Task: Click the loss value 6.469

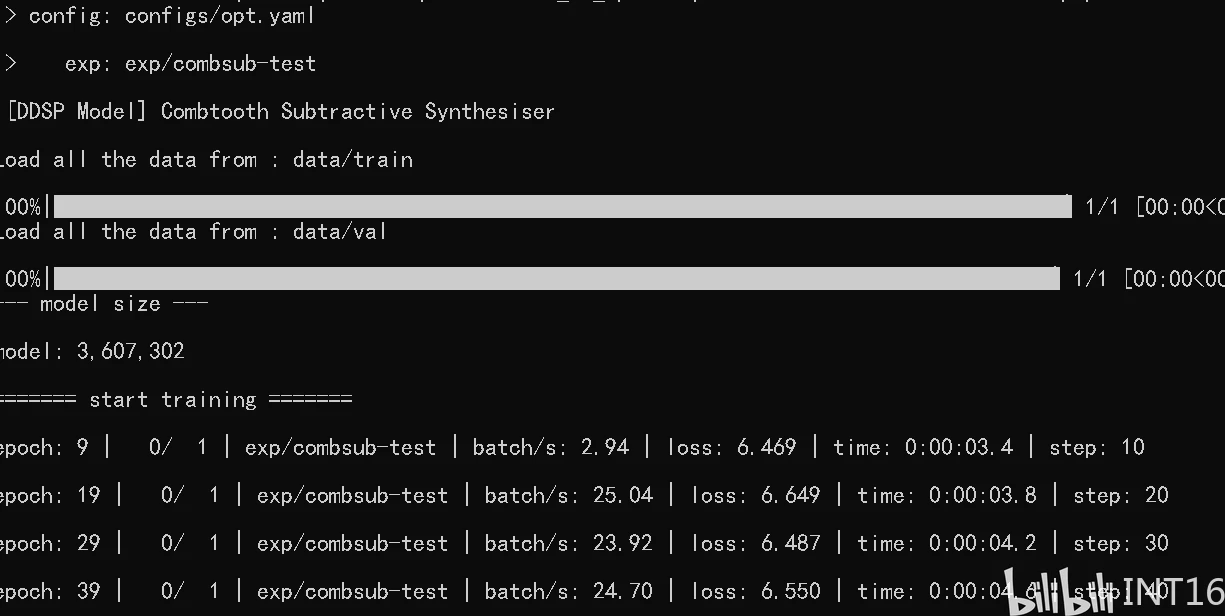Action: coord(766,447)
